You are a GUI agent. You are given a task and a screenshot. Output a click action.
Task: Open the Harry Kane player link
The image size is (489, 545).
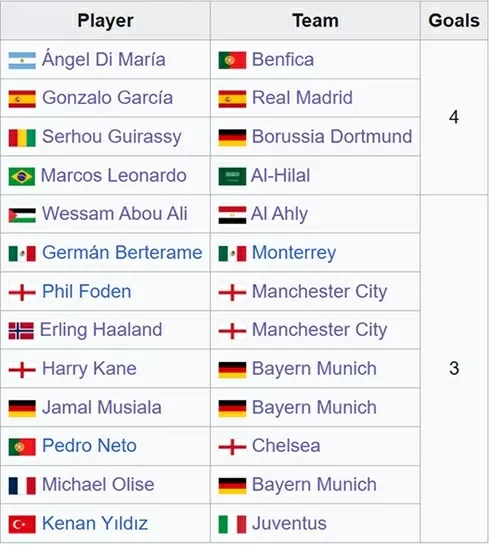pos(89,369)
